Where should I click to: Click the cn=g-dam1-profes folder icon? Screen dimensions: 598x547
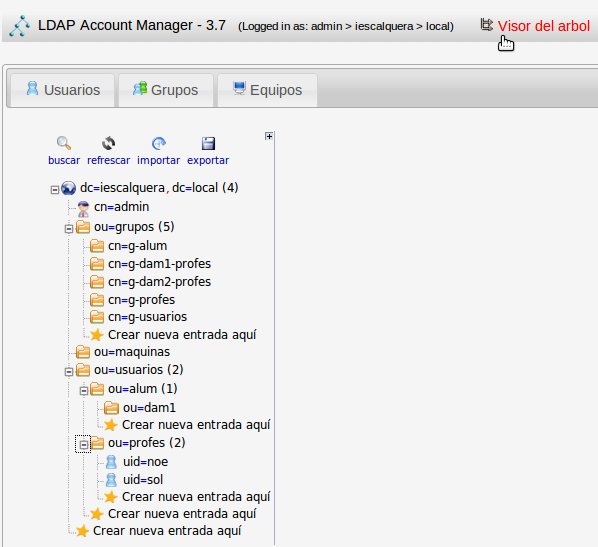96,264
